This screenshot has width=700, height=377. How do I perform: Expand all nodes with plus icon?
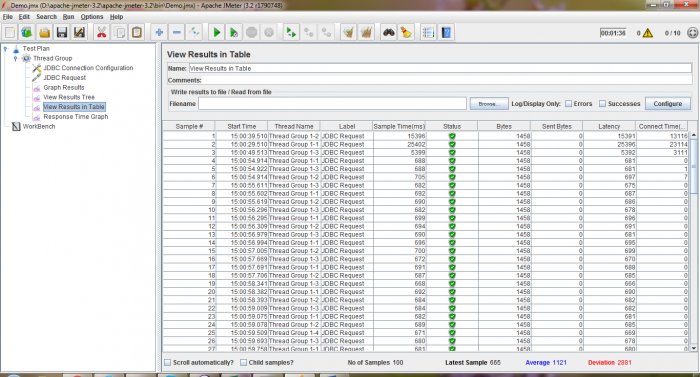(159, 33)
